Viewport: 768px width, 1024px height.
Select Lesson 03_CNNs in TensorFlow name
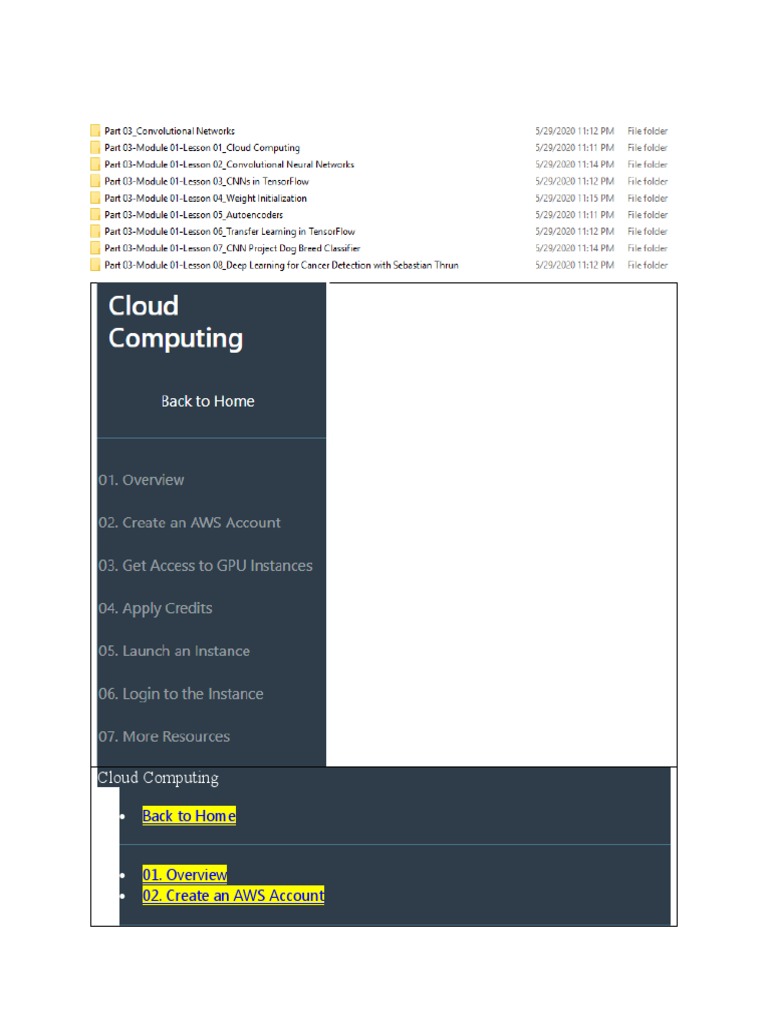pos(206,182)
